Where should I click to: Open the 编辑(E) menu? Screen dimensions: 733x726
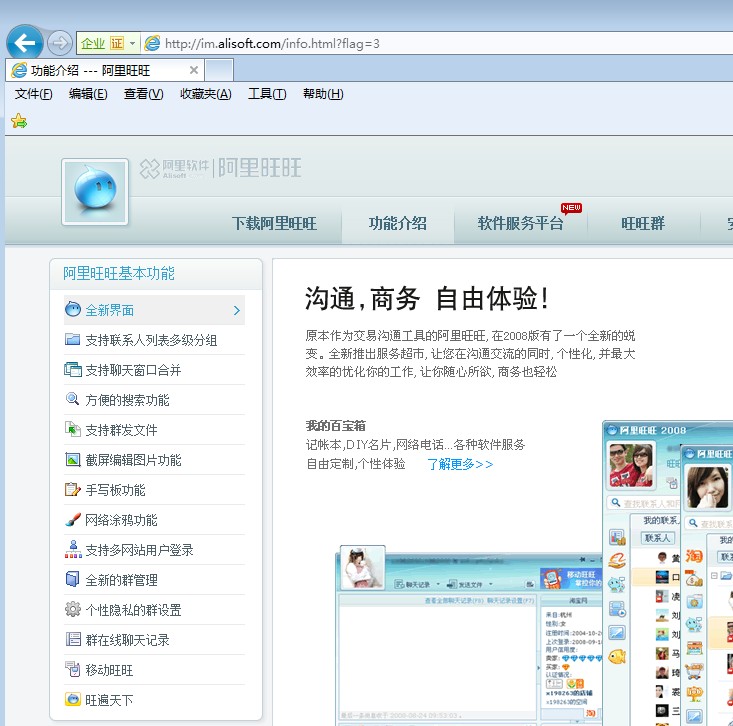point(88,94)
